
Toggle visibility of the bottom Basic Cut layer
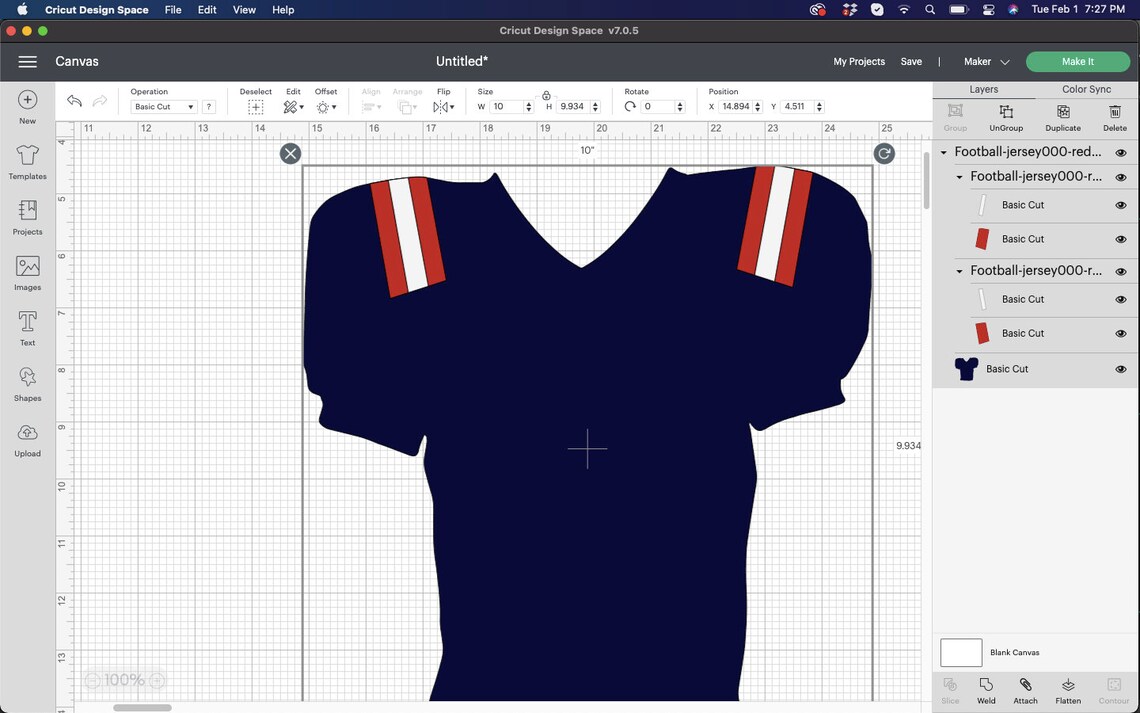pyautogui.click(x=1121, y=368)
